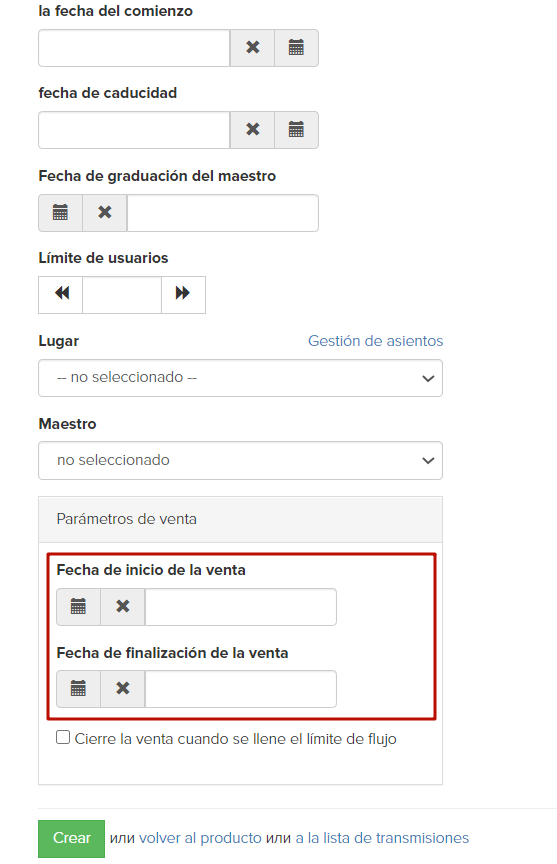This screenshot has width=557, height=864.
Task: Open calendar for Fecha de graduación del maestro
Action: (x=61, y=213)
